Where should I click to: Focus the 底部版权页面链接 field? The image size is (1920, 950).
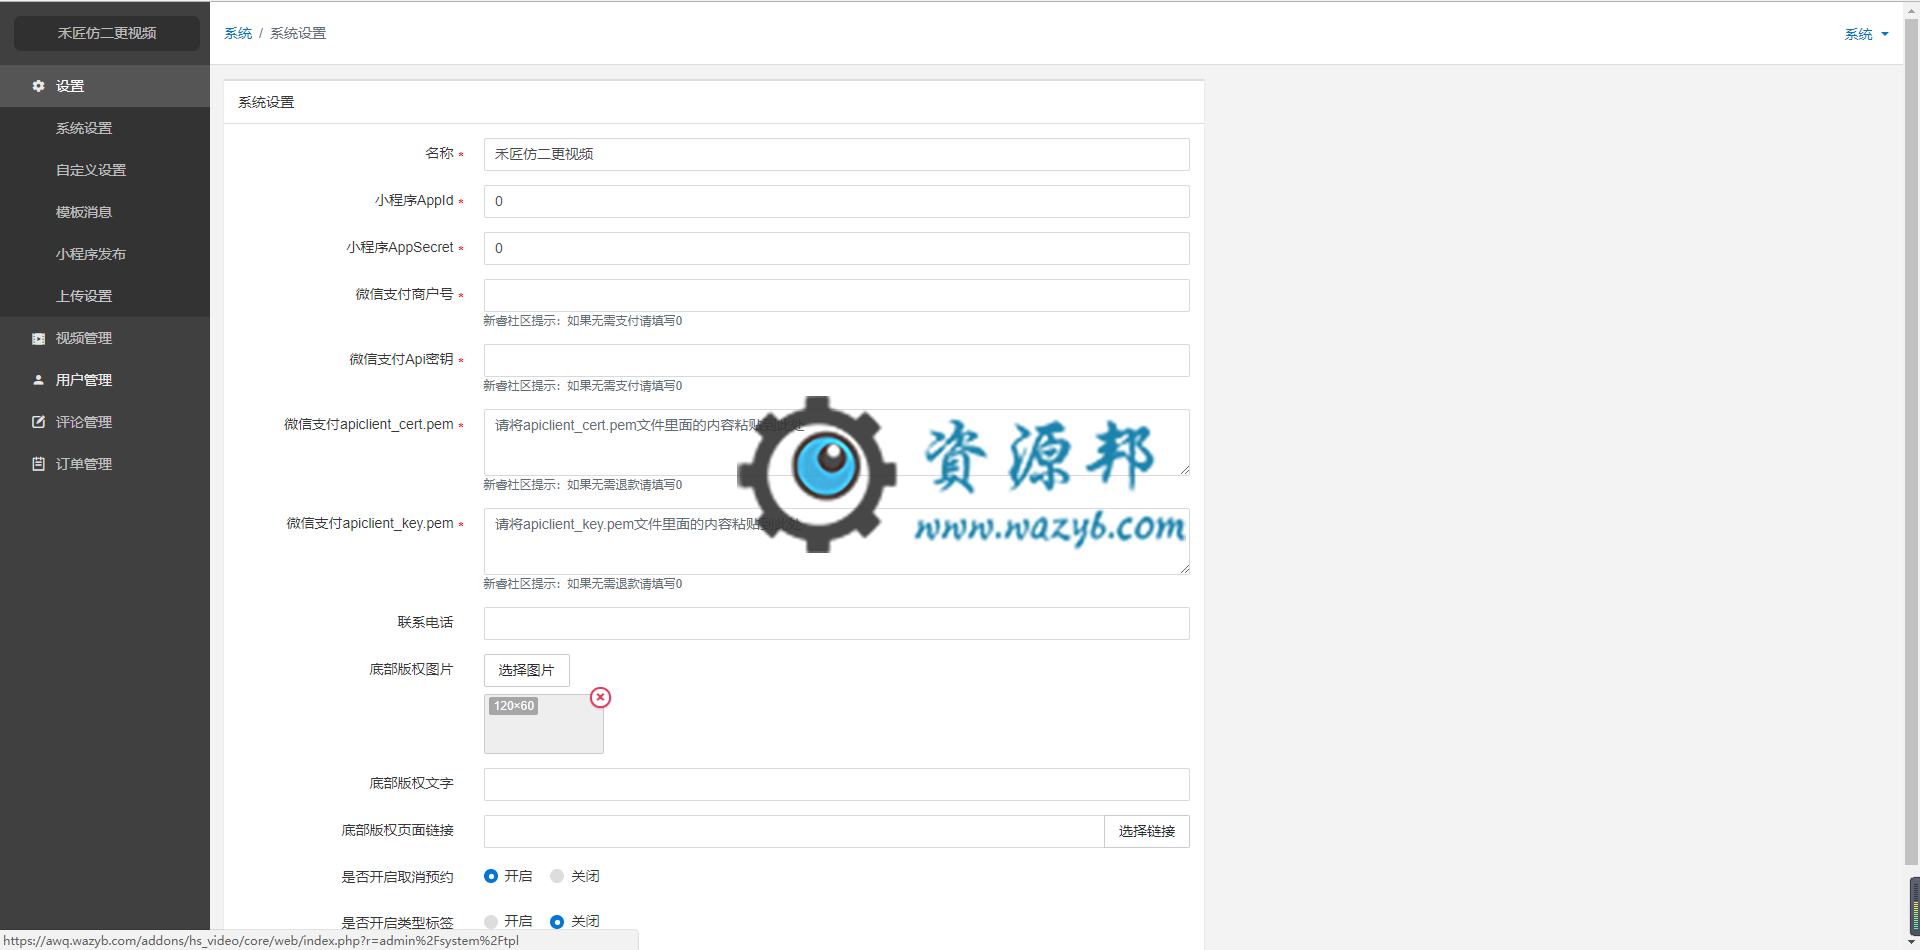tap(794, 831)
